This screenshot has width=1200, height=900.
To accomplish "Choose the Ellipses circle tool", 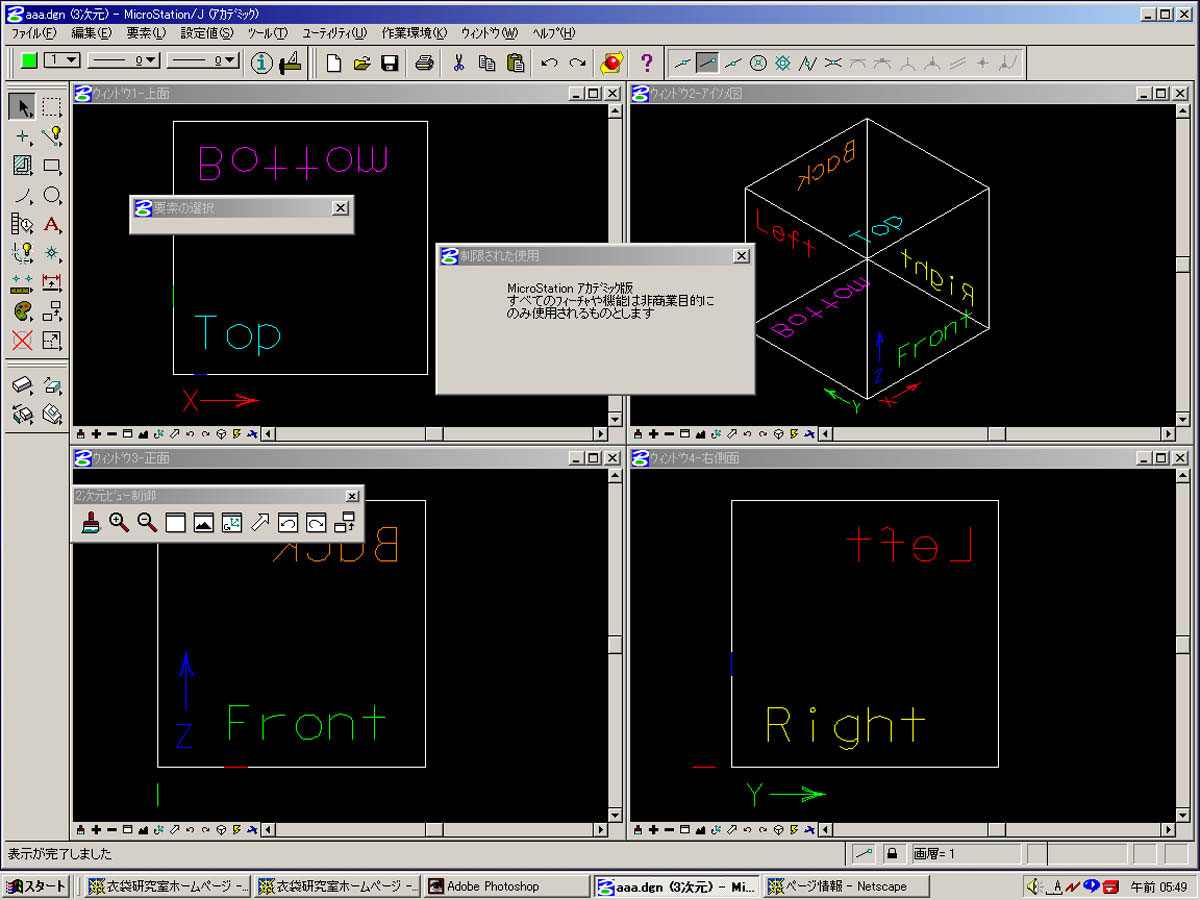I will (52, 195).
